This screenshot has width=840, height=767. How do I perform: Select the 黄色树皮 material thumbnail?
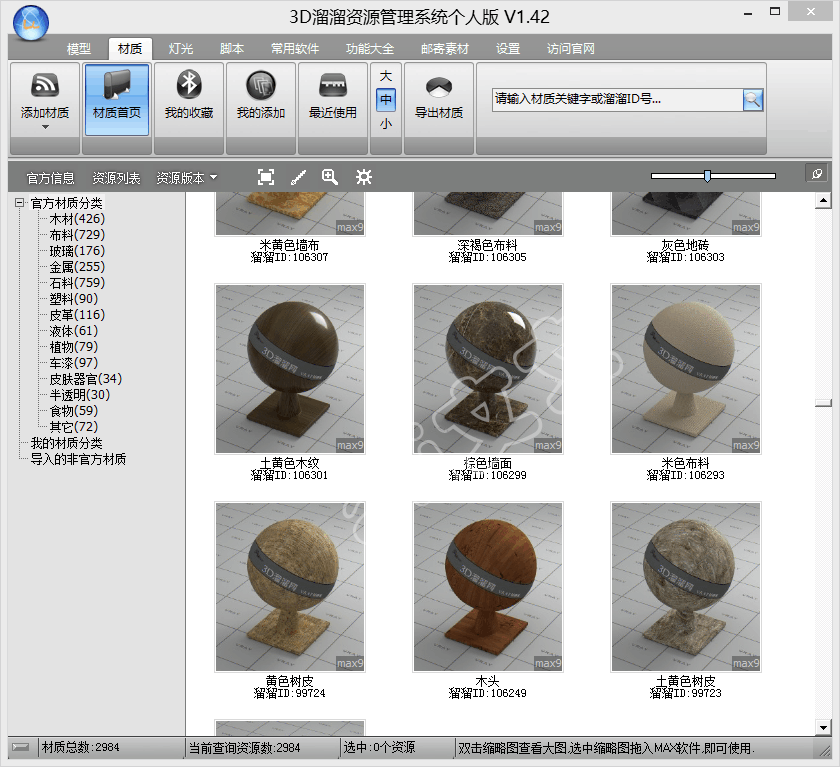pos(290,587)
